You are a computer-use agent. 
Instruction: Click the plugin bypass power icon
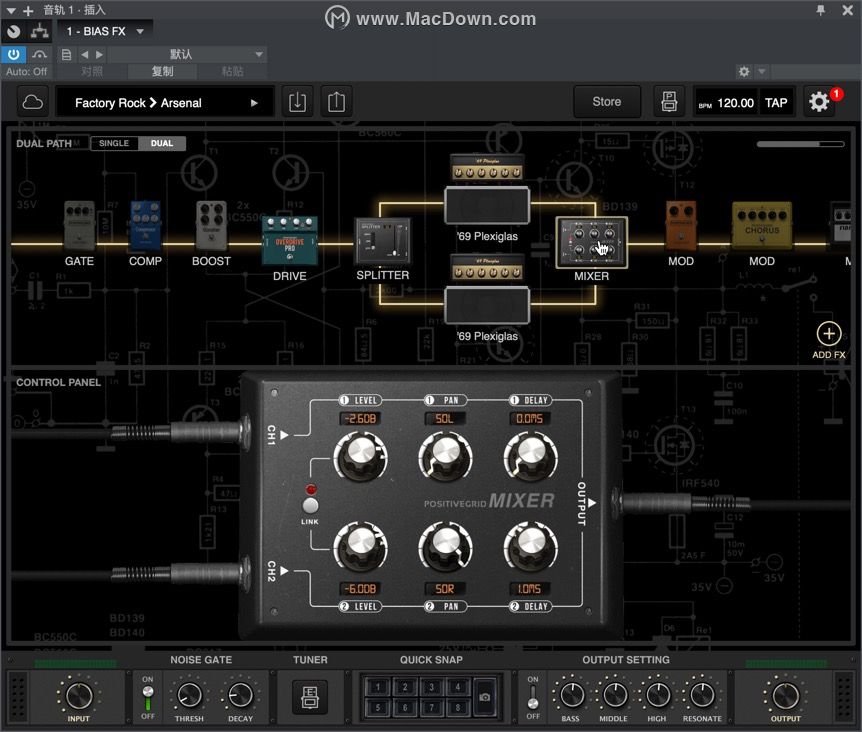coord(14,54)
